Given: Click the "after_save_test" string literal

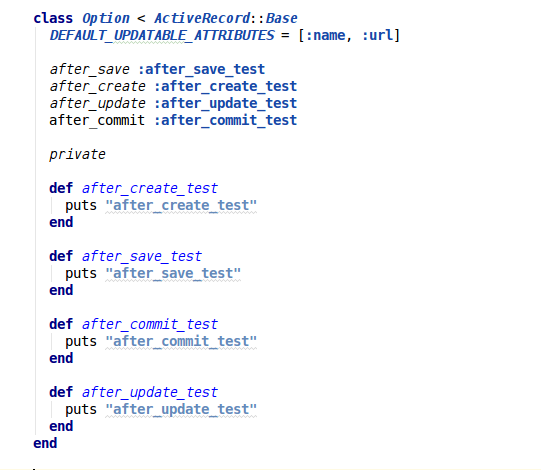Looking at the screenshot, I should coord(173,273).
